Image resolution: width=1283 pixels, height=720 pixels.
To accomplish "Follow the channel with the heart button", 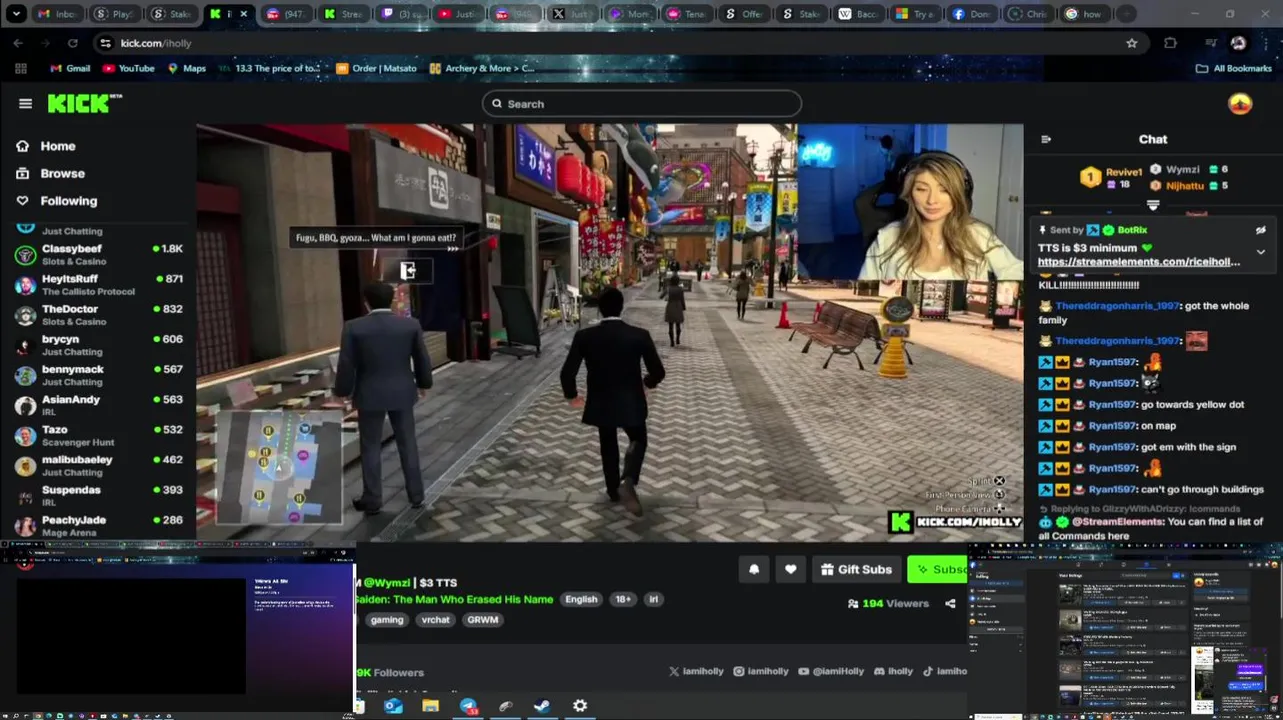I will point(790,569).
